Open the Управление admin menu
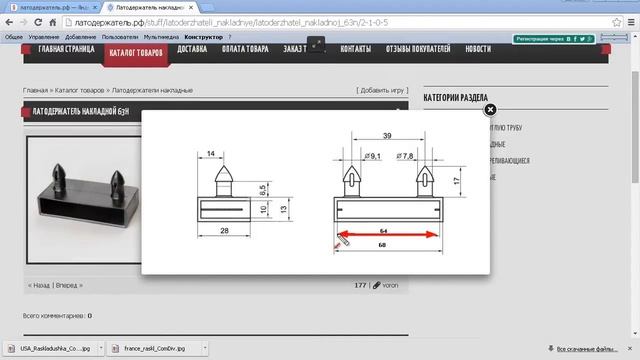640x360 pixels. pos(44,37)
